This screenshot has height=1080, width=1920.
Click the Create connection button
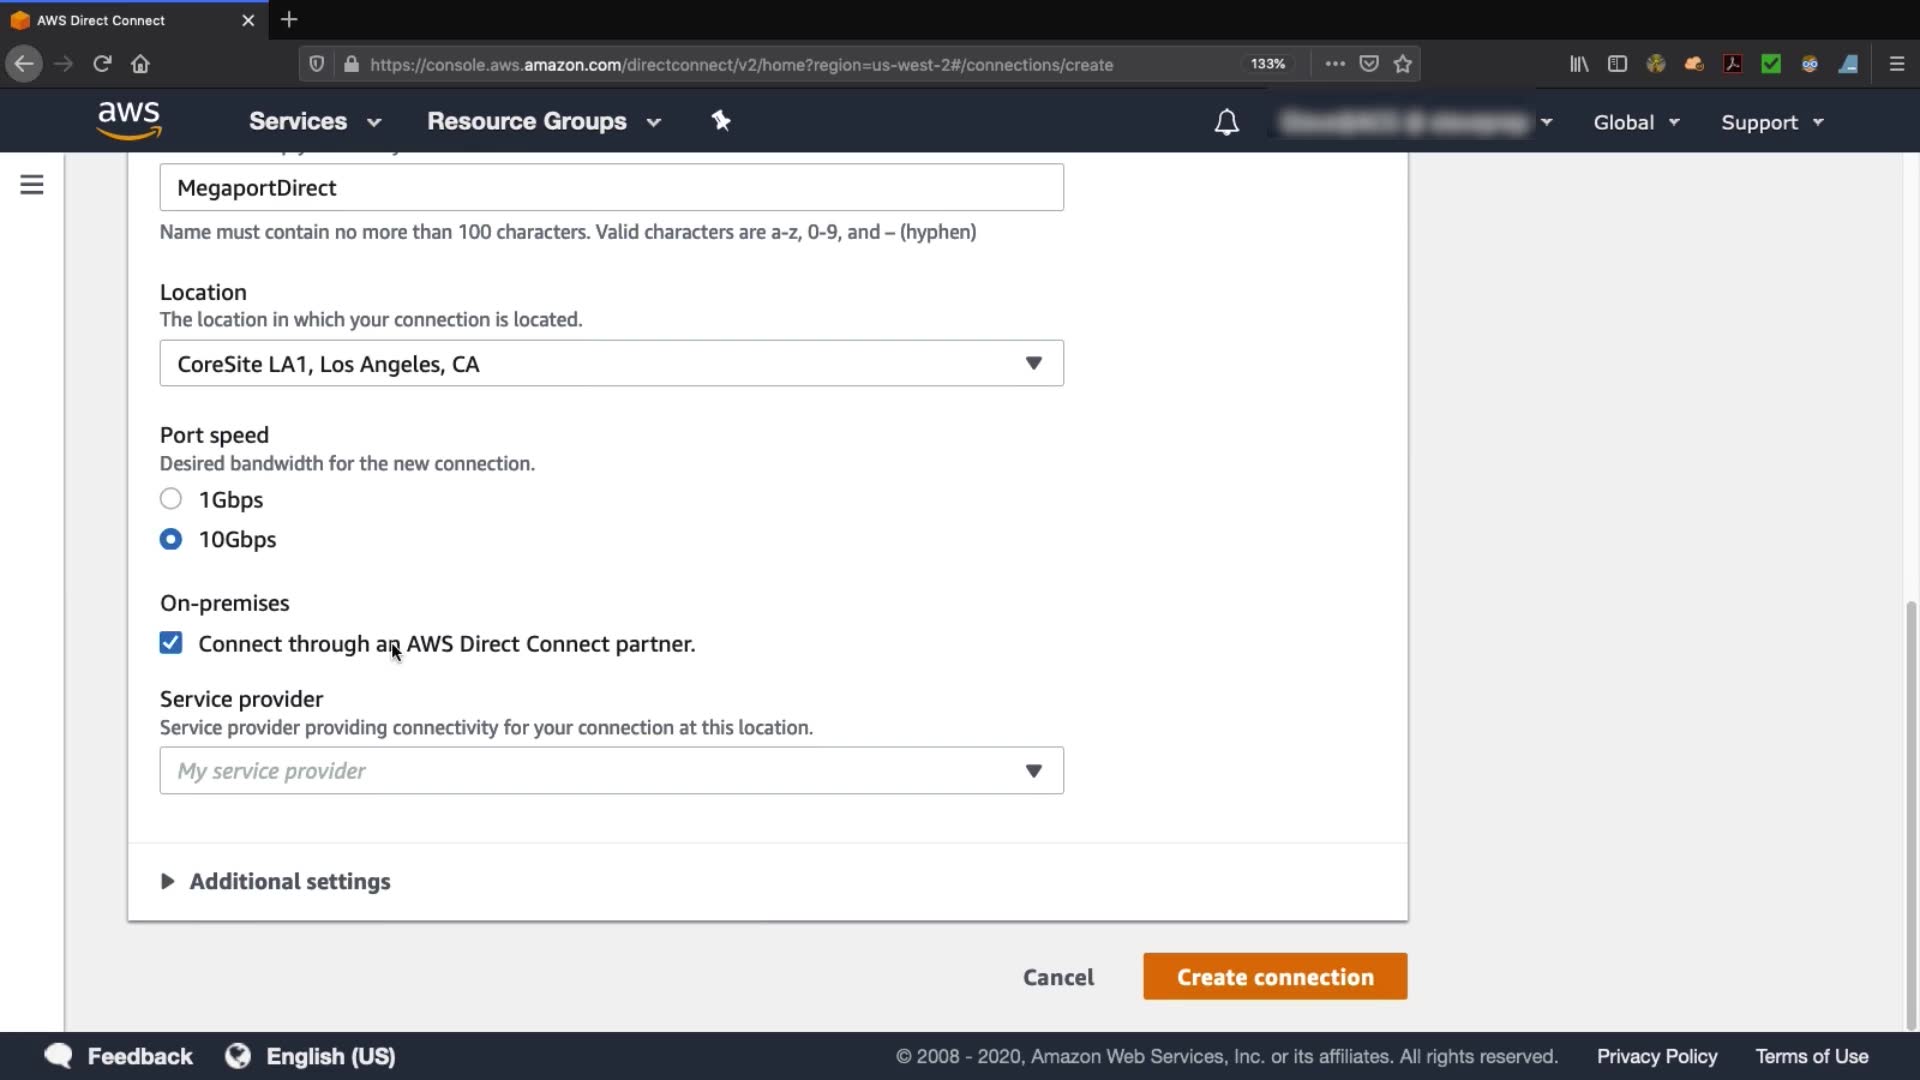(1275, 977)
